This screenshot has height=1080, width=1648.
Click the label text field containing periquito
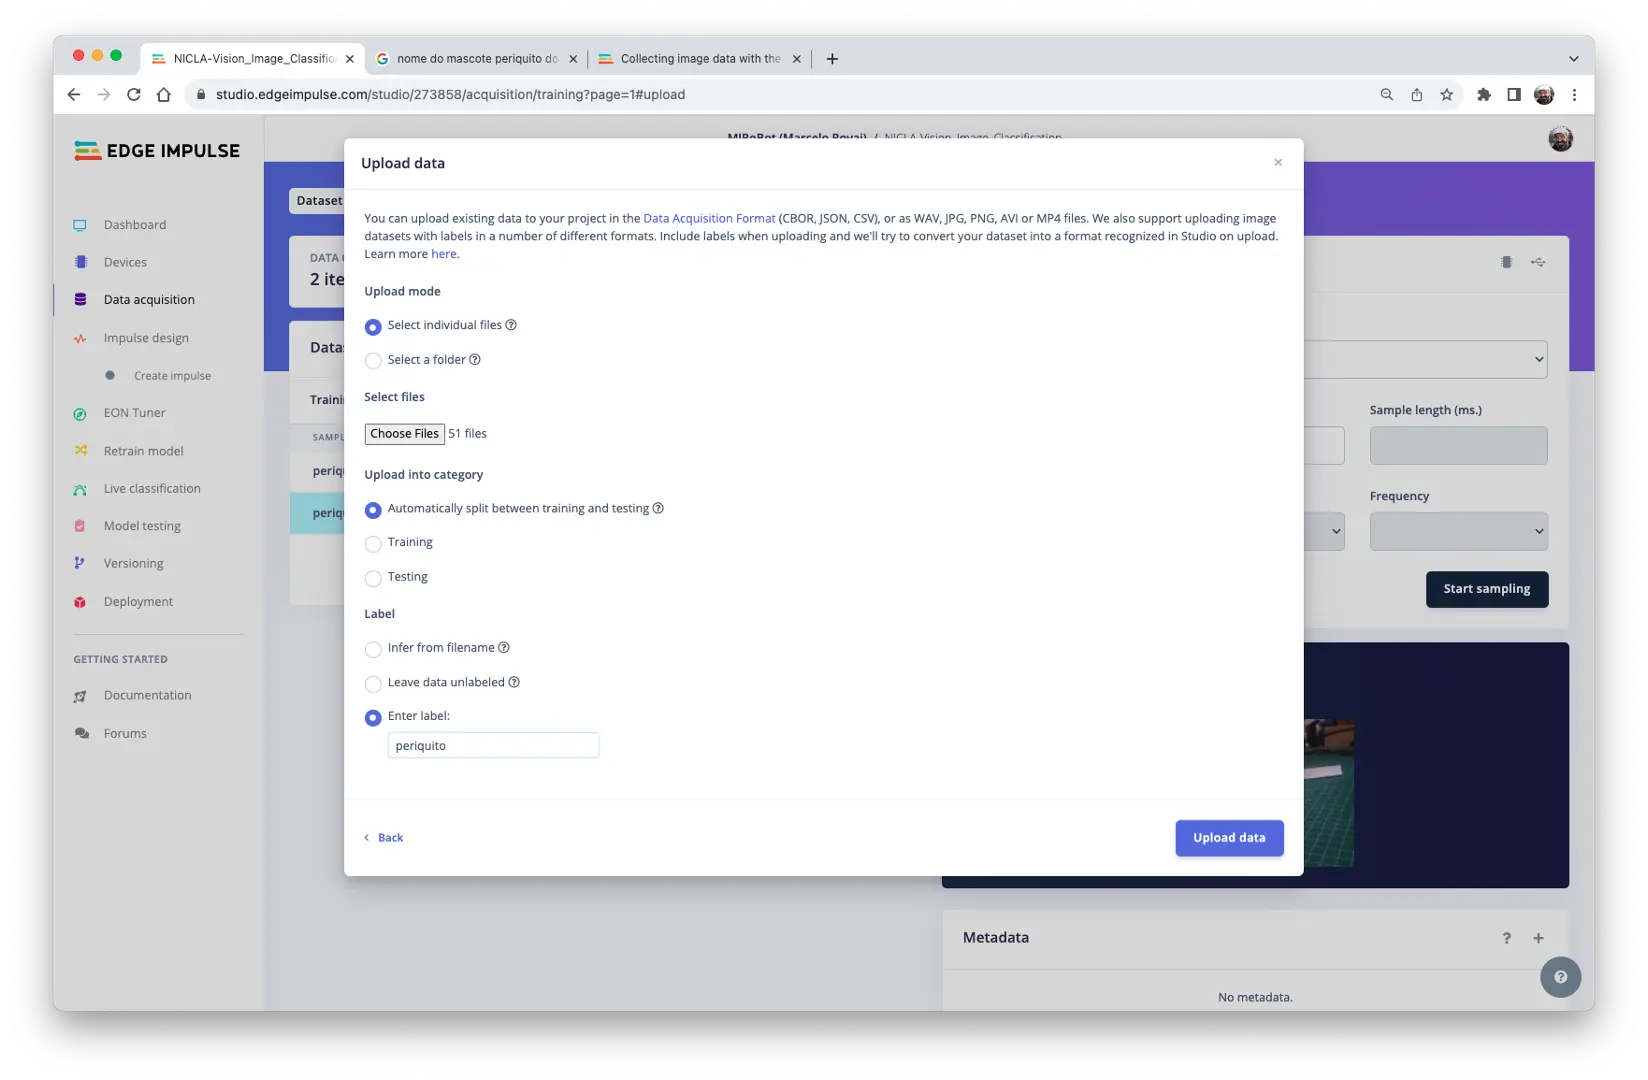point(493,746)
